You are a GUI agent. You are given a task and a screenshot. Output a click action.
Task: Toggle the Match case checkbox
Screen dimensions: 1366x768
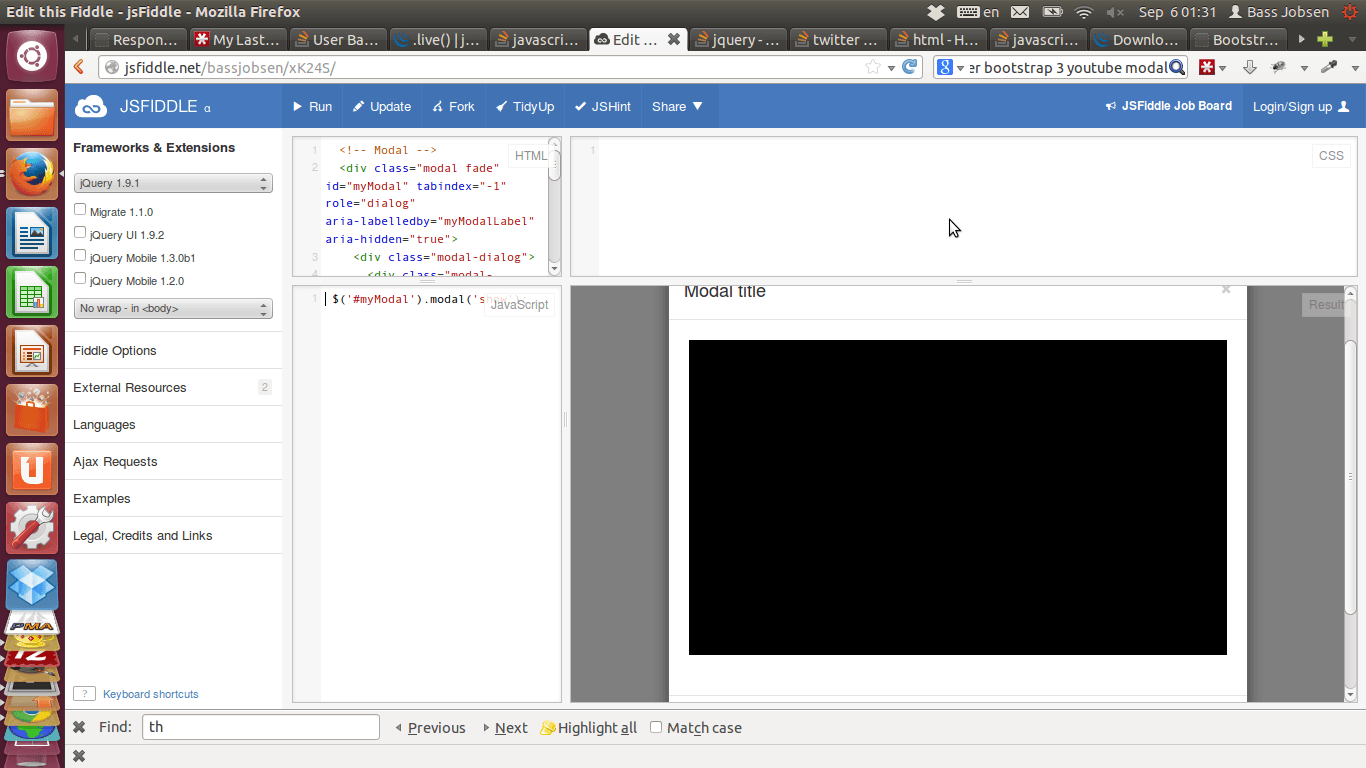[x=656, y=727]
